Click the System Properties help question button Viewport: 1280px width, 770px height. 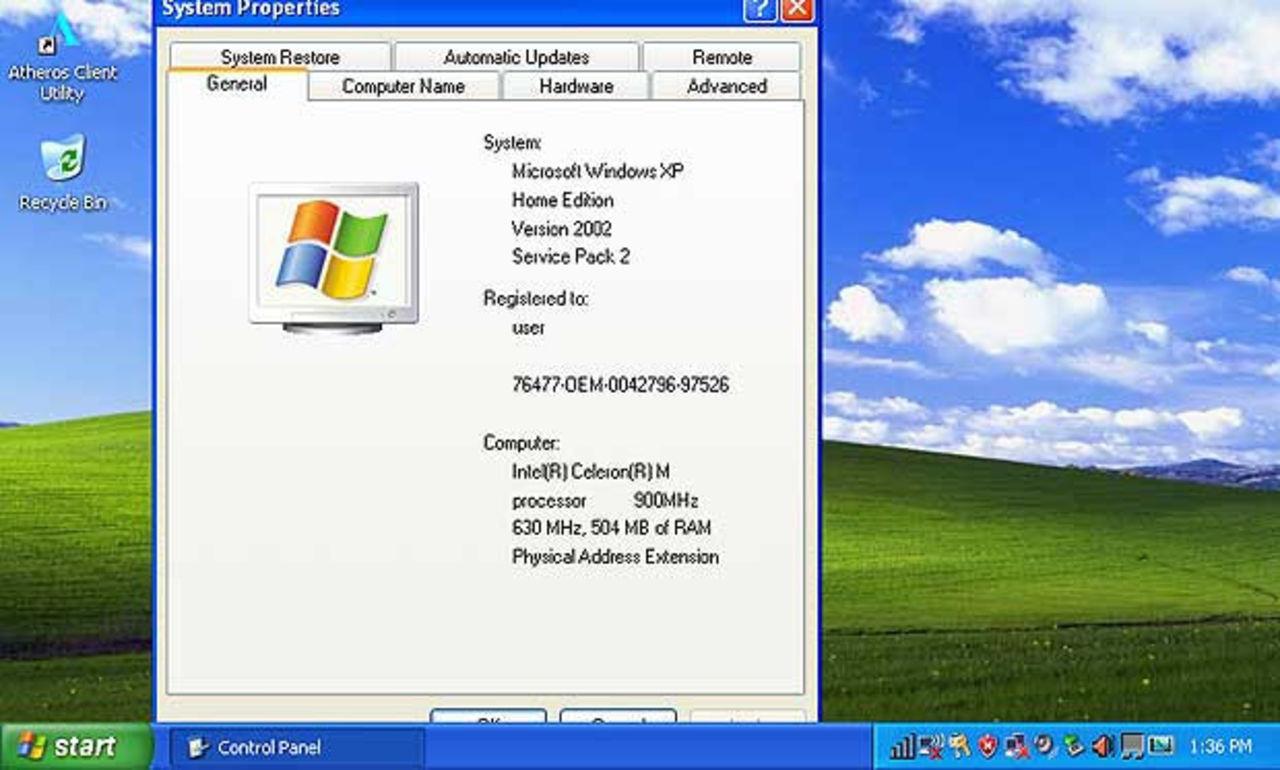(x=760, y=9)
